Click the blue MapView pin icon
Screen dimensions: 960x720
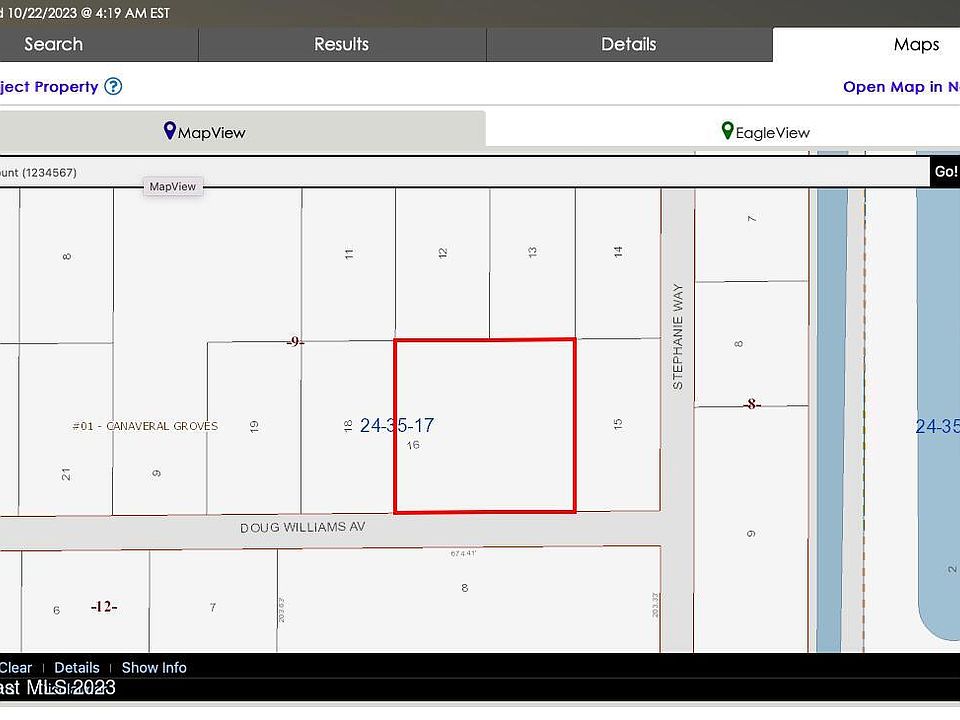click(x=170, y=131)
